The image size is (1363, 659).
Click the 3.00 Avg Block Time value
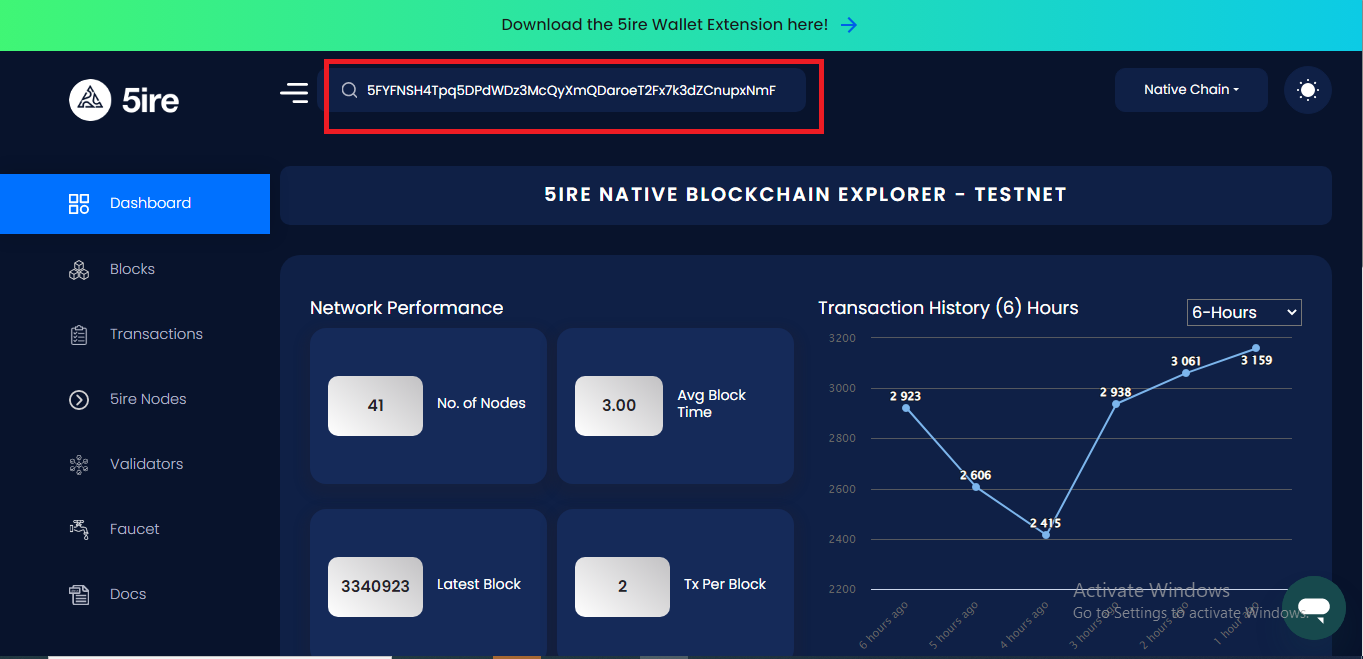[x=619, y=406]
